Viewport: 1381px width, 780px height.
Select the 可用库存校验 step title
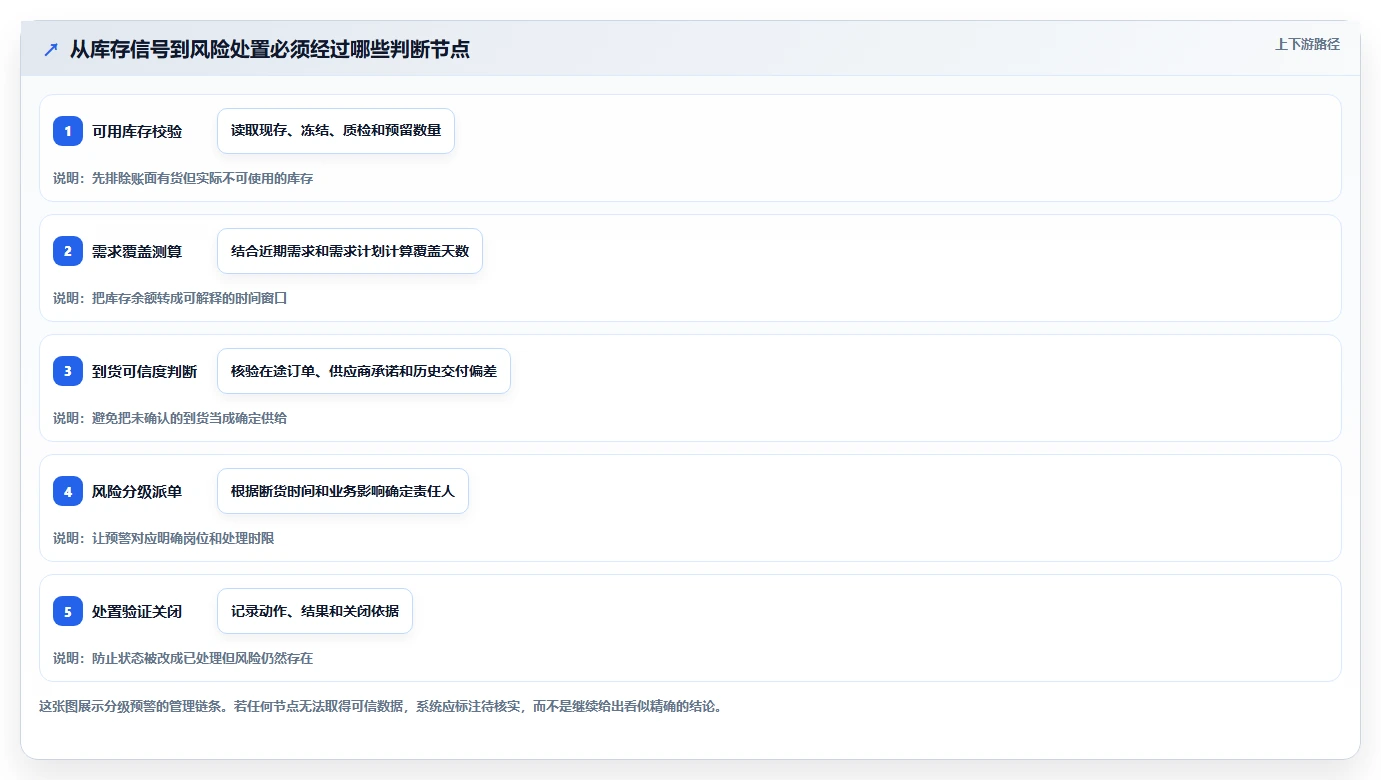tap(137, 131)
